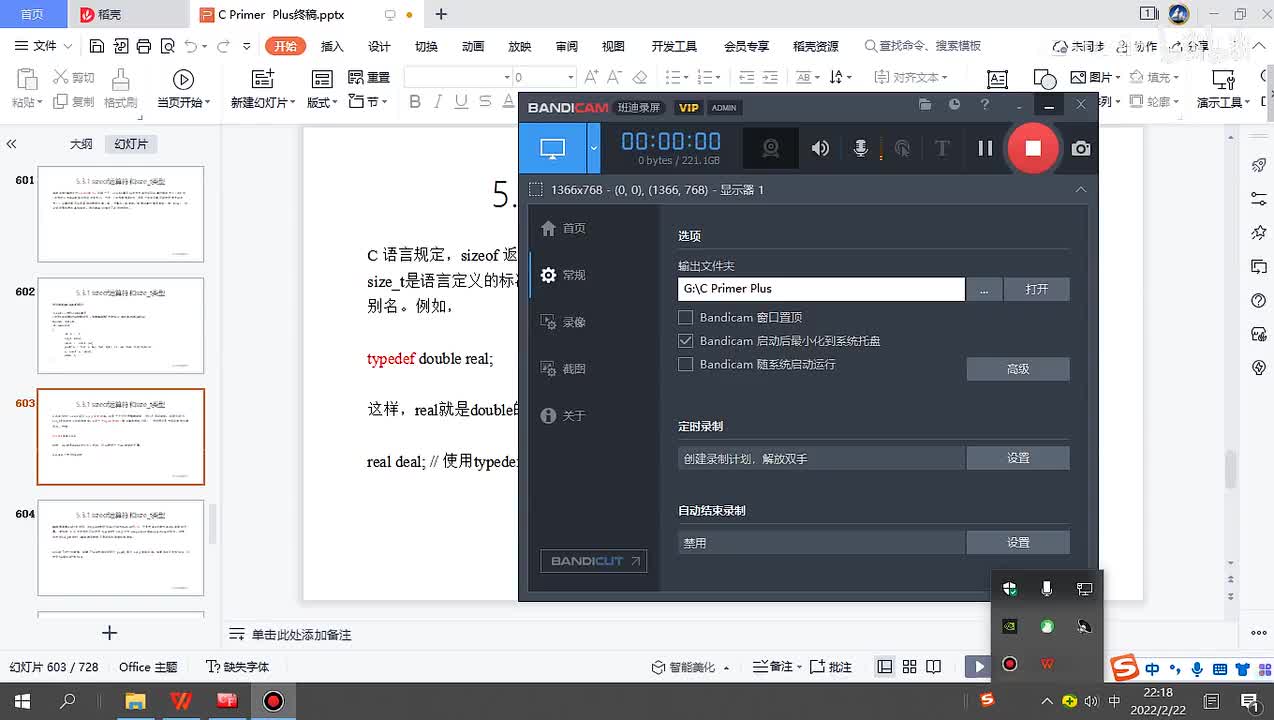
Task: Toggle underline U formatting
Action: click(x=461, y=101)
